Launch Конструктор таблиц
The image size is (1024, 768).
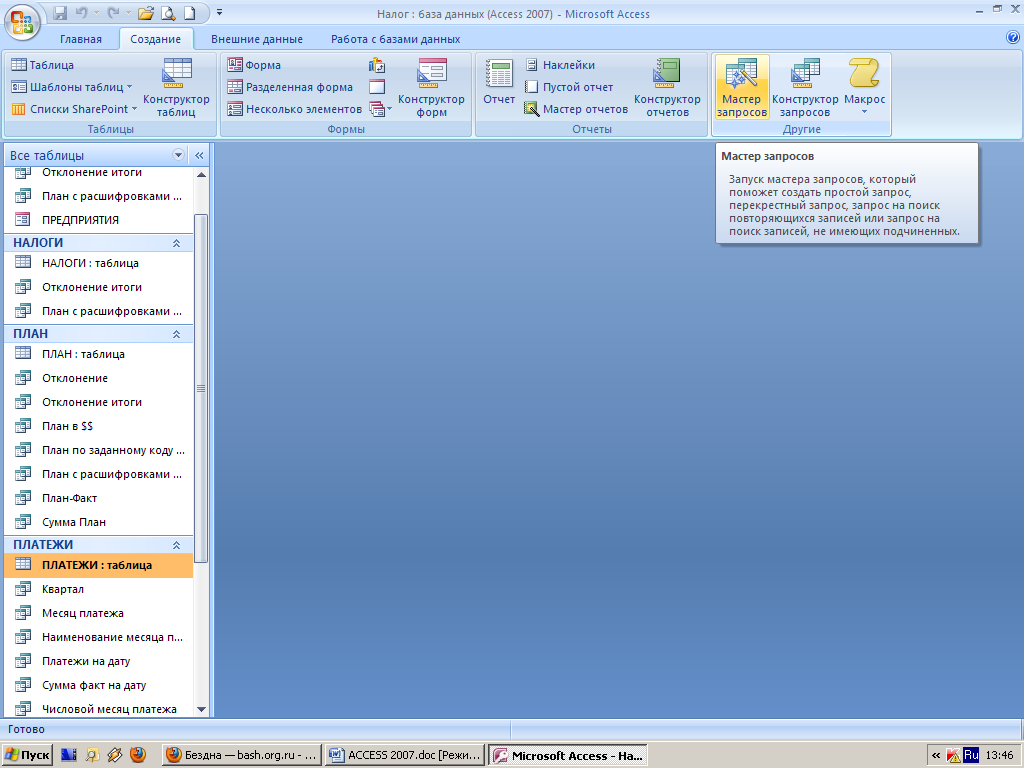coord(176,87)
